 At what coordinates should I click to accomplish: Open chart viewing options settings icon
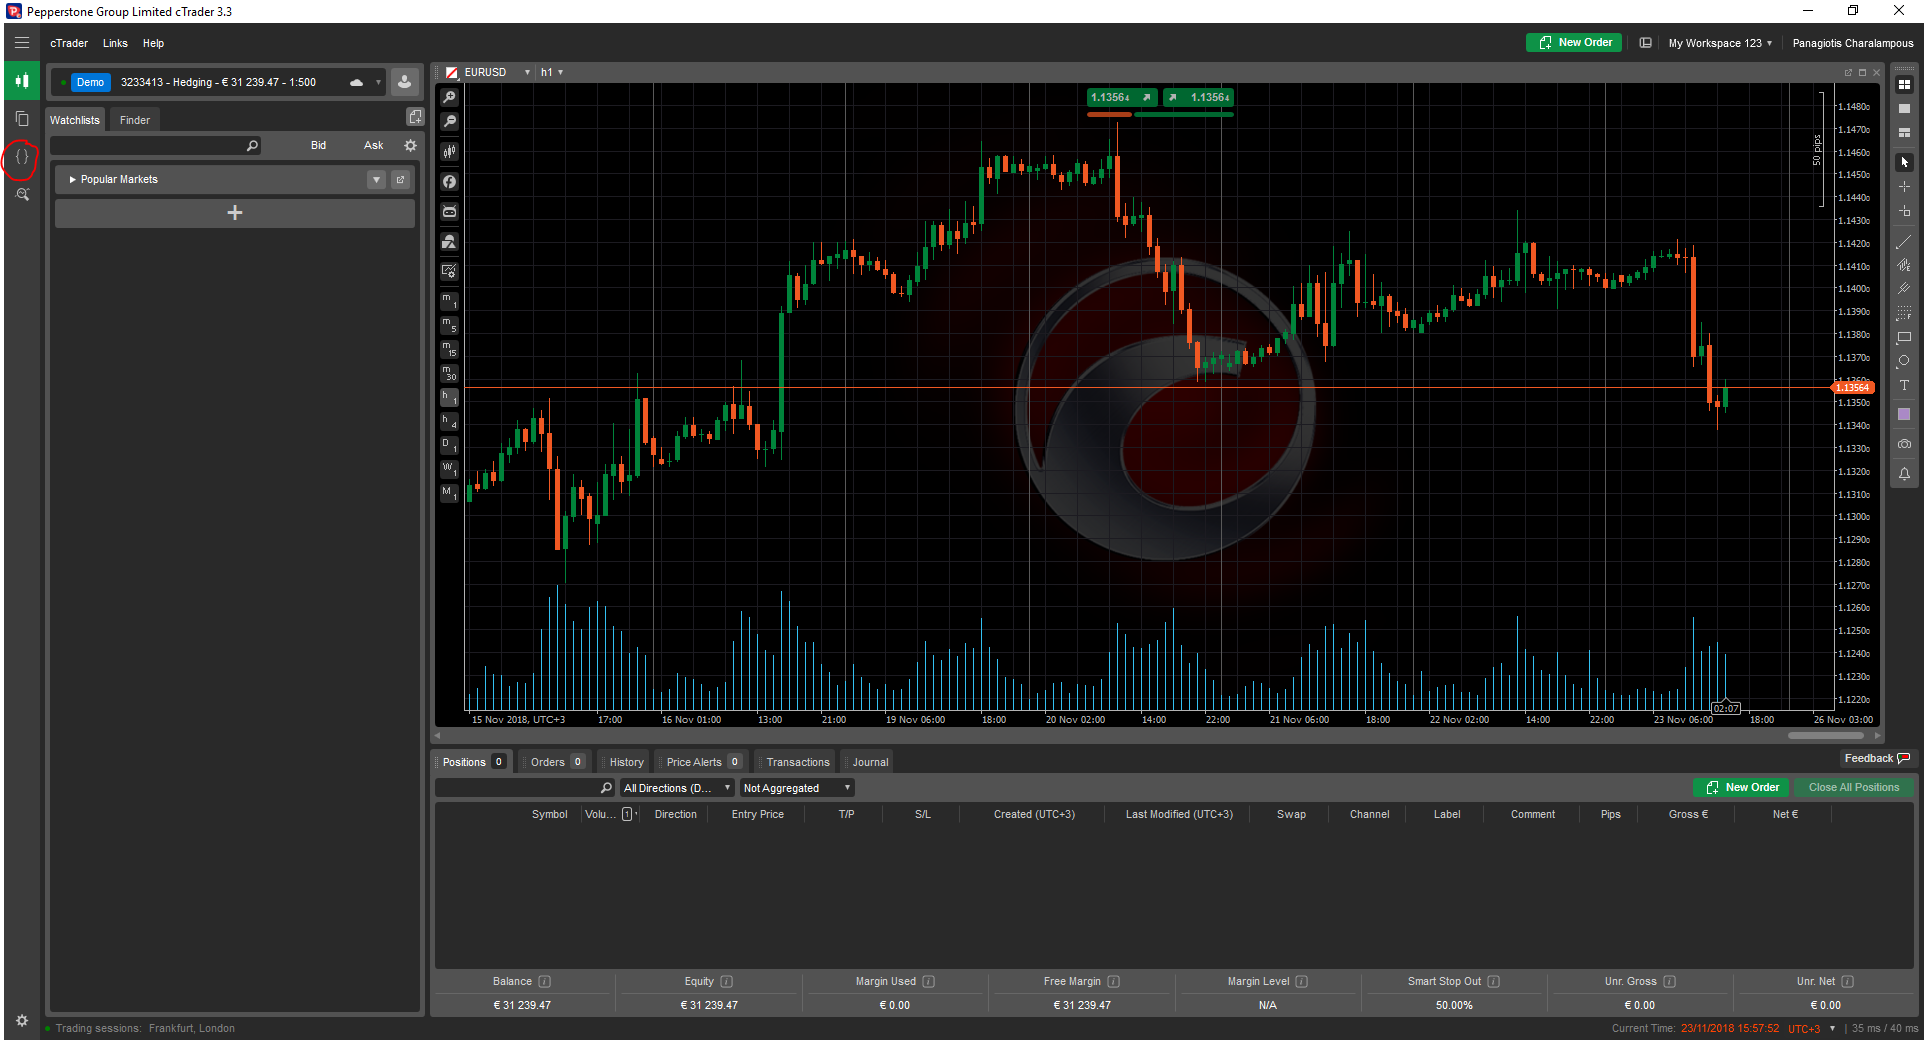coord(450,271)
